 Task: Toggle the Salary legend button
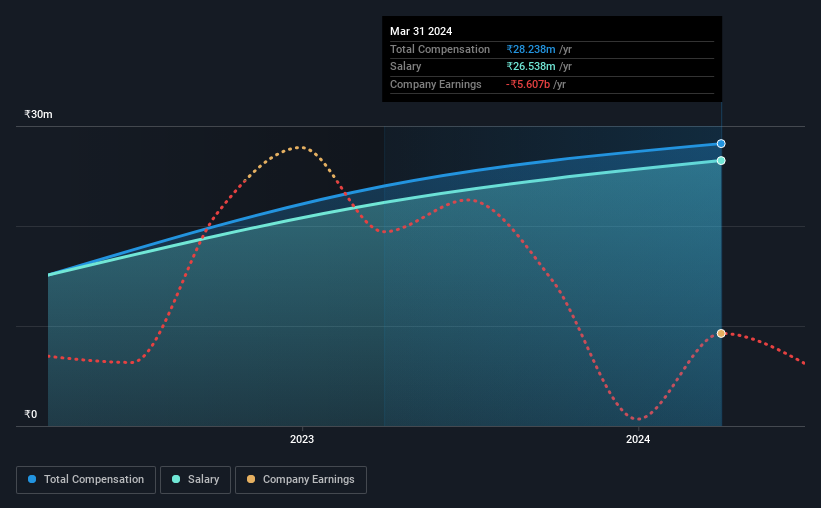pos(195,480)
